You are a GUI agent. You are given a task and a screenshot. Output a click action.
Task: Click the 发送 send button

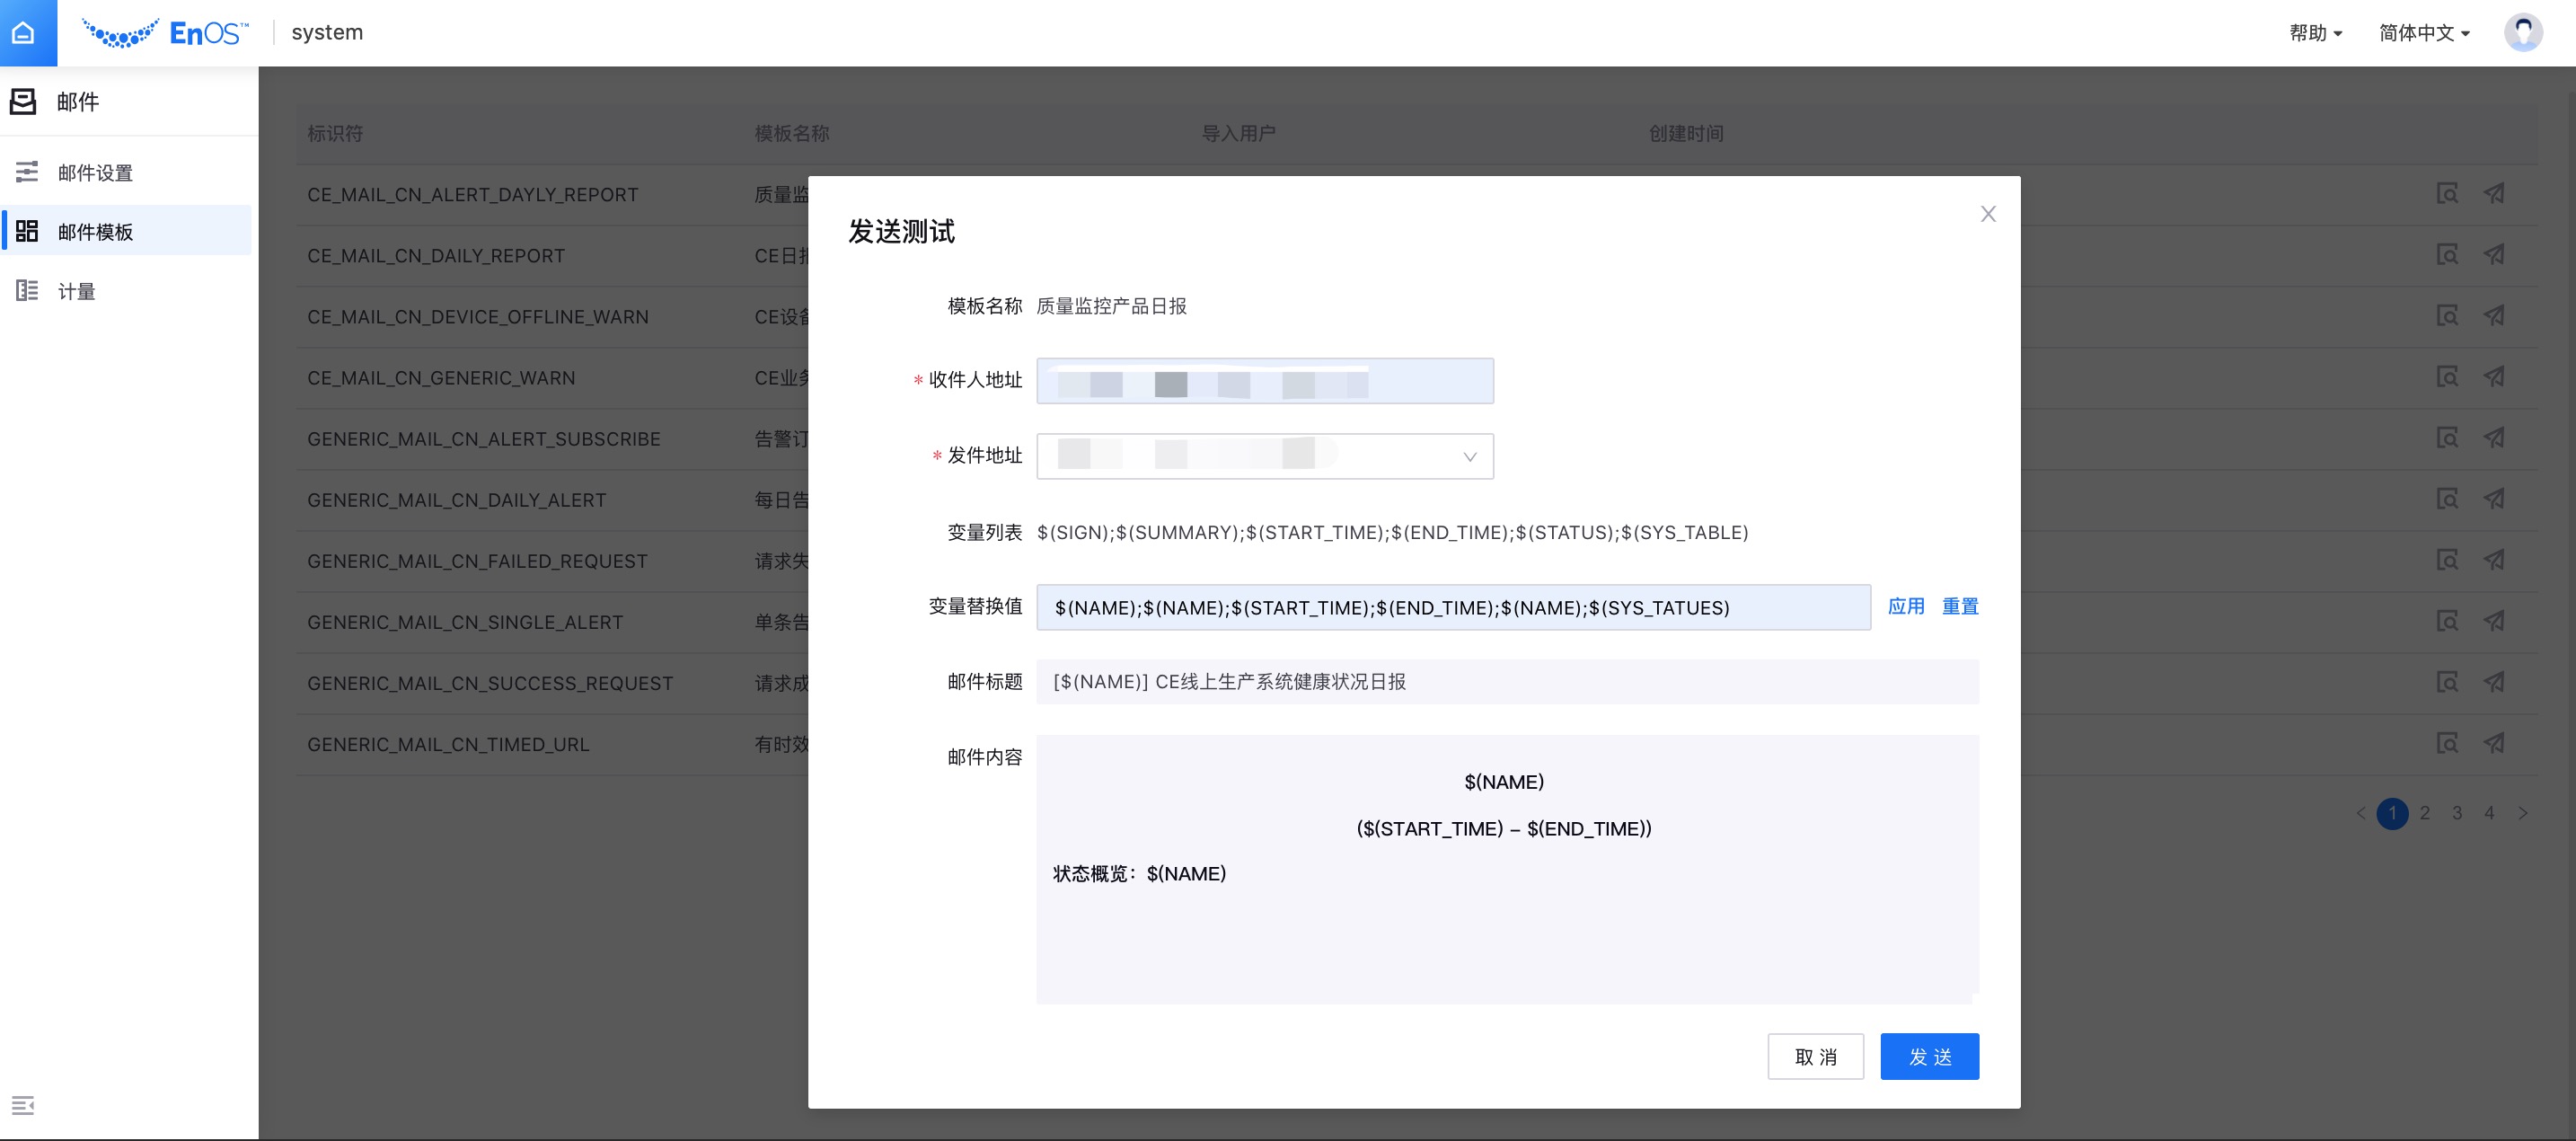tap(1929, 1056)
